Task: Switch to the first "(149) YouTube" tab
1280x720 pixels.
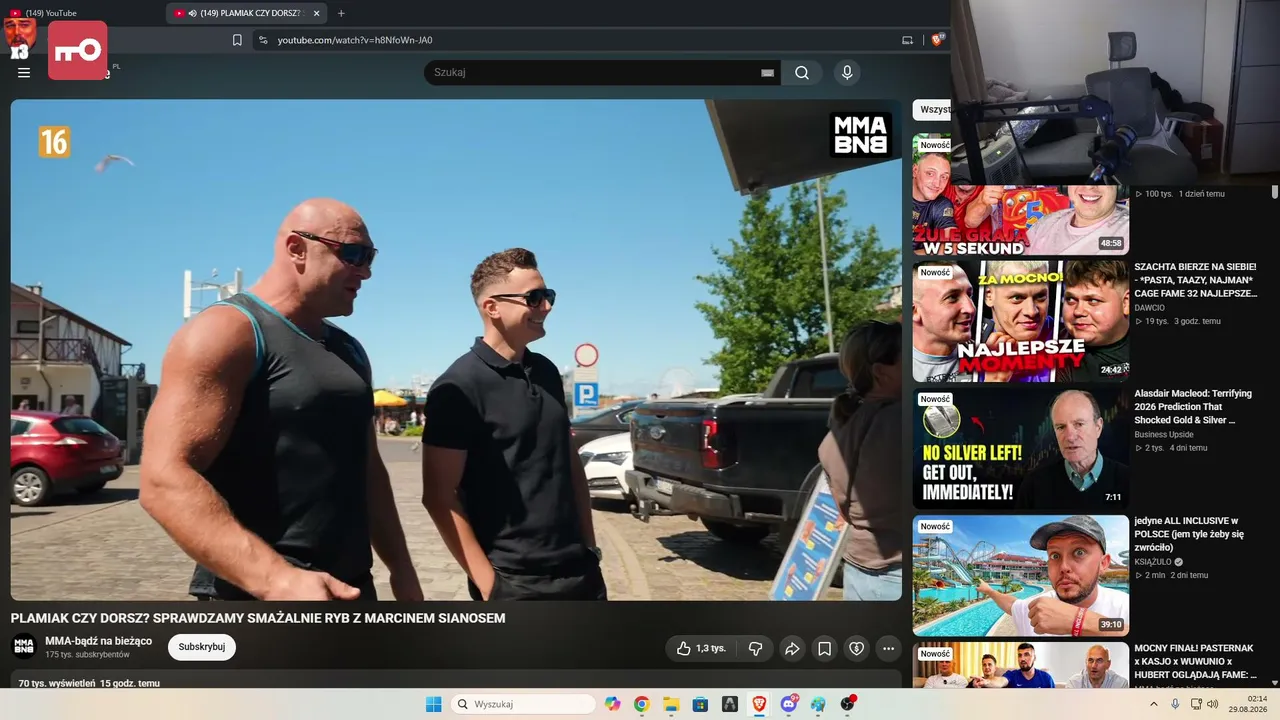Action: point(80,13)
